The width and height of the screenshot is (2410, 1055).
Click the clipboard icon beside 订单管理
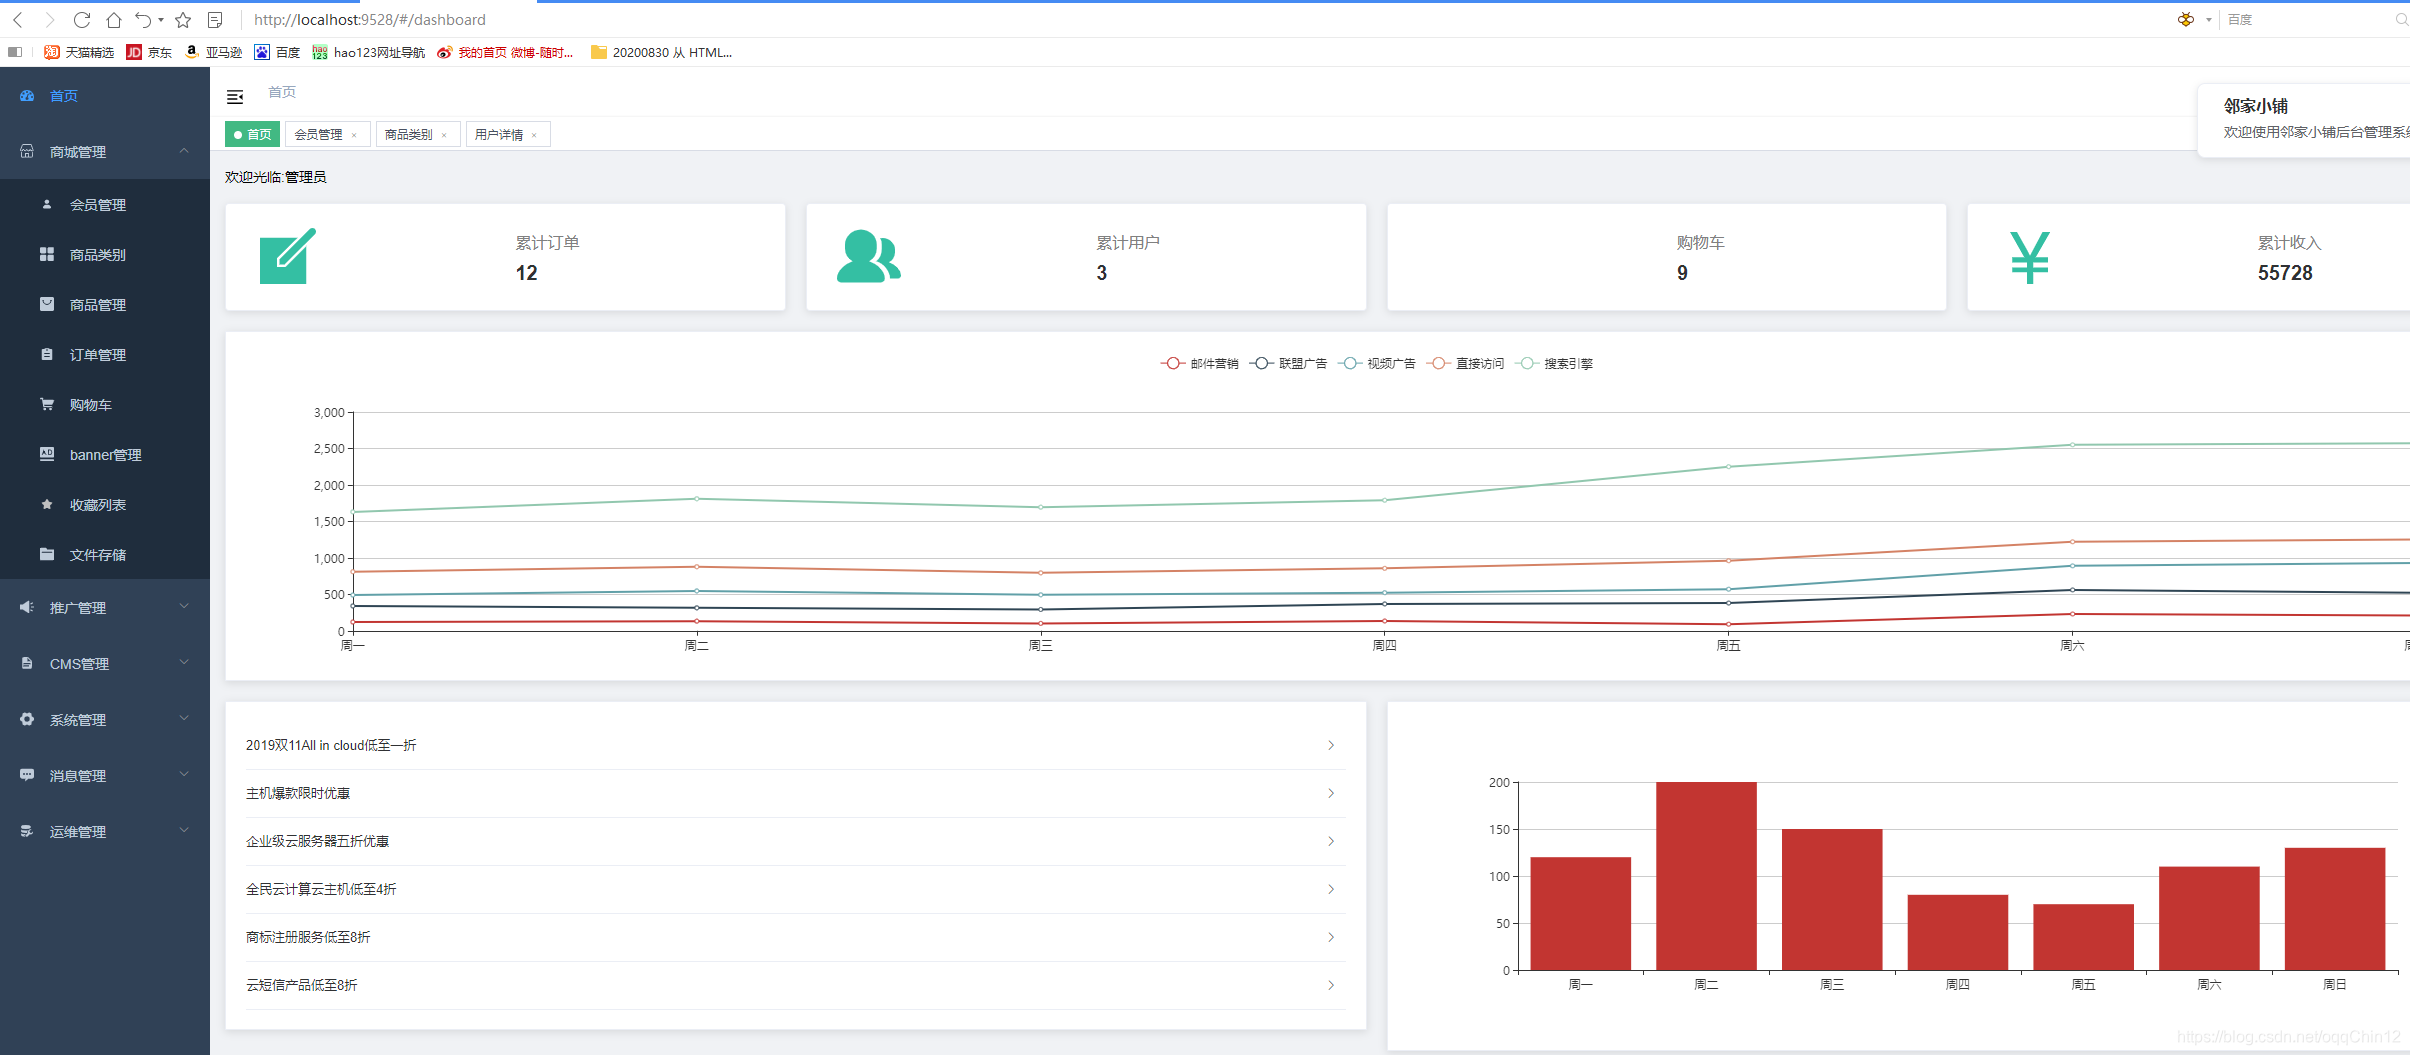pos(47,354)
